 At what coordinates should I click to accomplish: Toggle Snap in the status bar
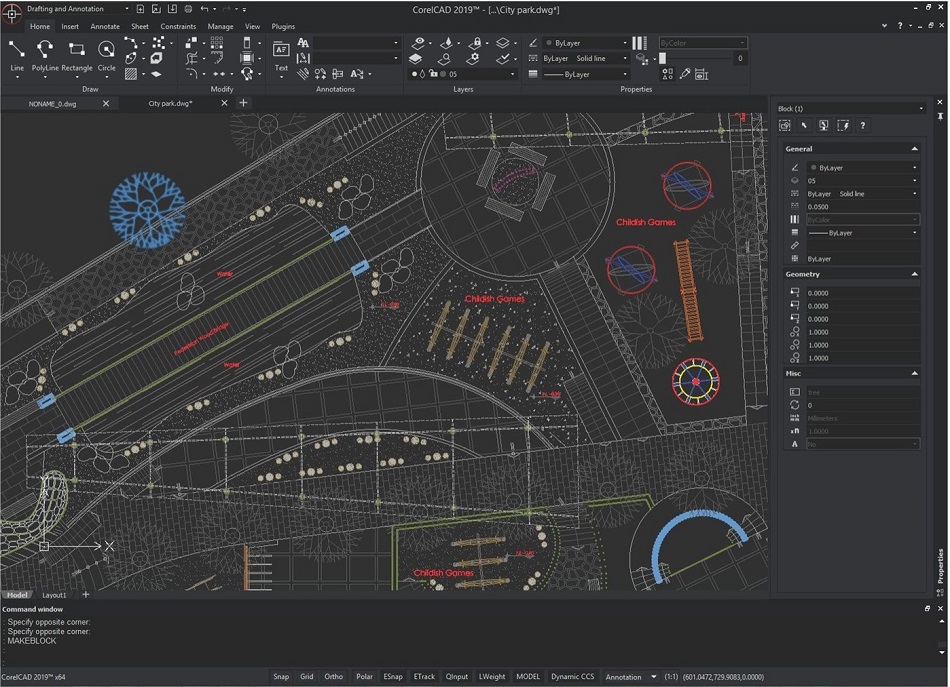[281, 677]
